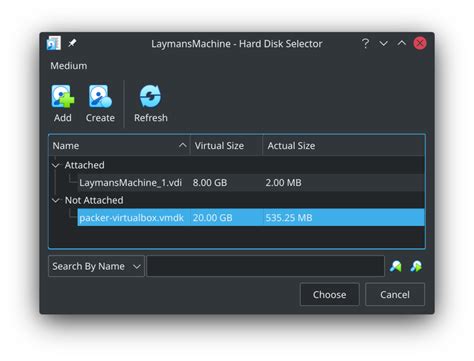The image size is (474, 361).
Task: Collapse the Not Attached group
Action: click(56, 200)
